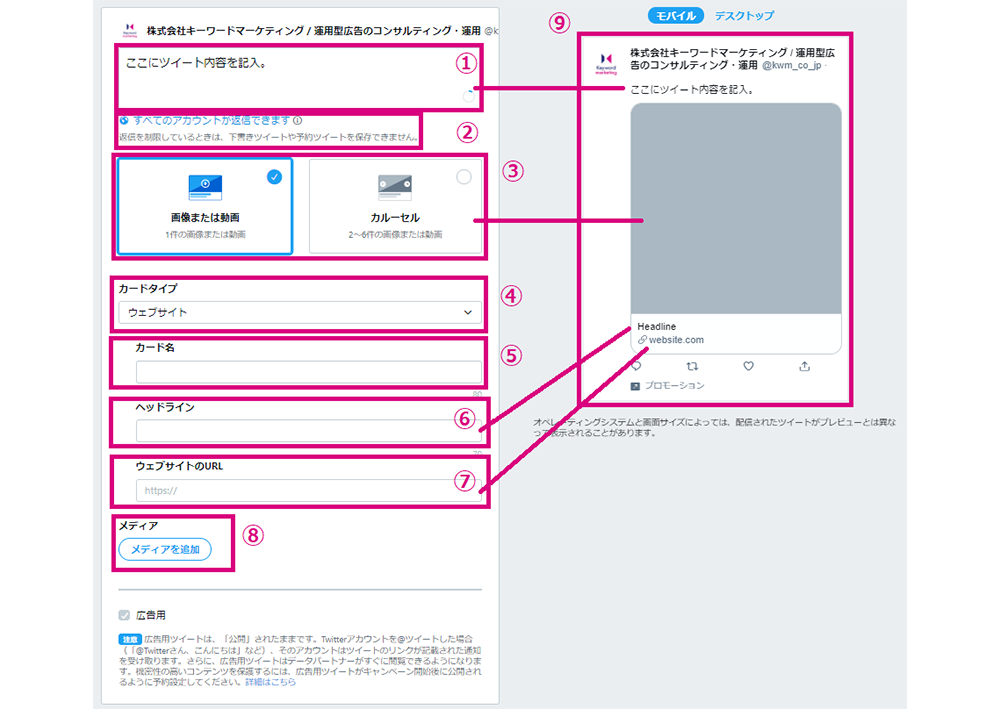1000x709 pixels.
Task: Click the メディアを追加 button
Action: click(x=165, y=550)
